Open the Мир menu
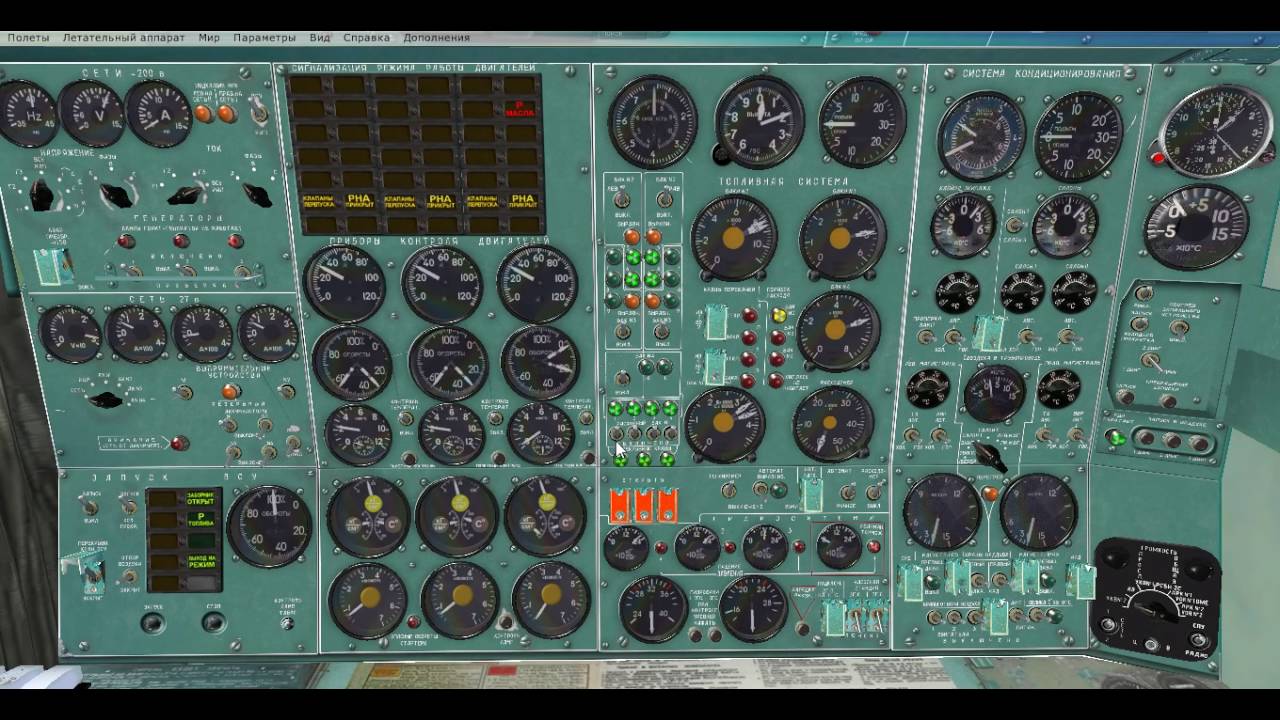1280x720 pixels. point(209,37)
